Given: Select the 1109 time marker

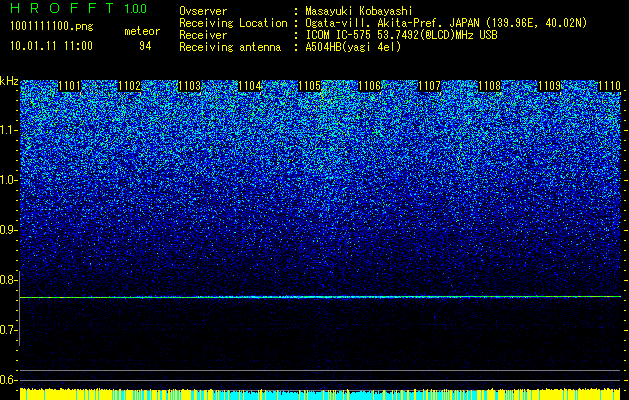Looking at the screenshot, I should coord(550,86).
